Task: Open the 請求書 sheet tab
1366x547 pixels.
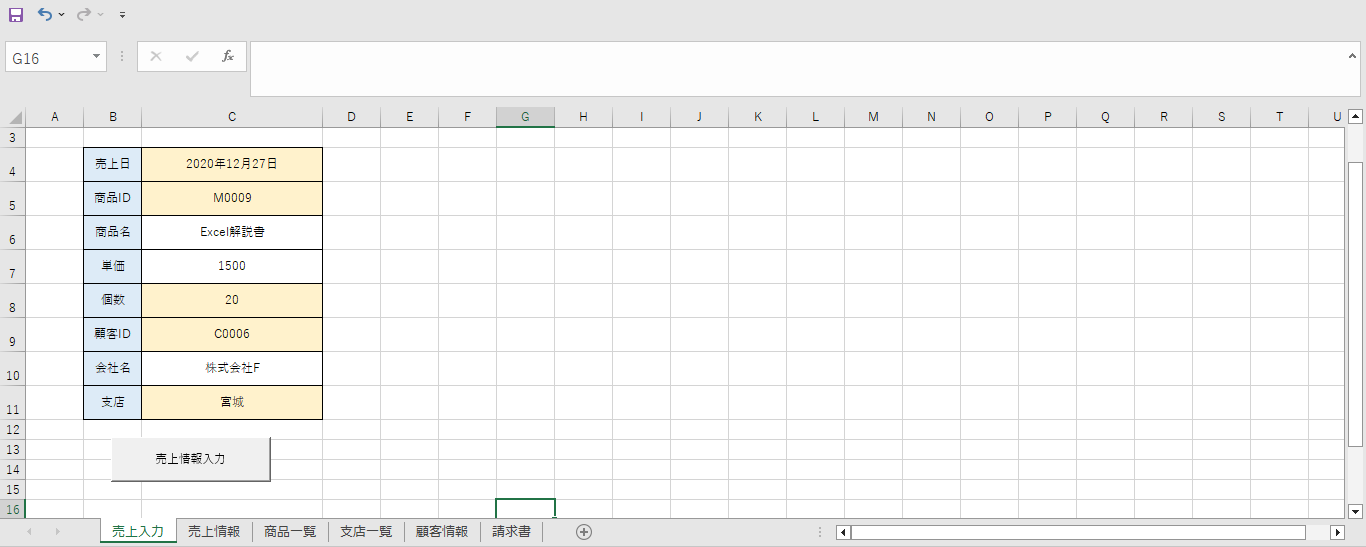Action: click(x=511, y=532)
